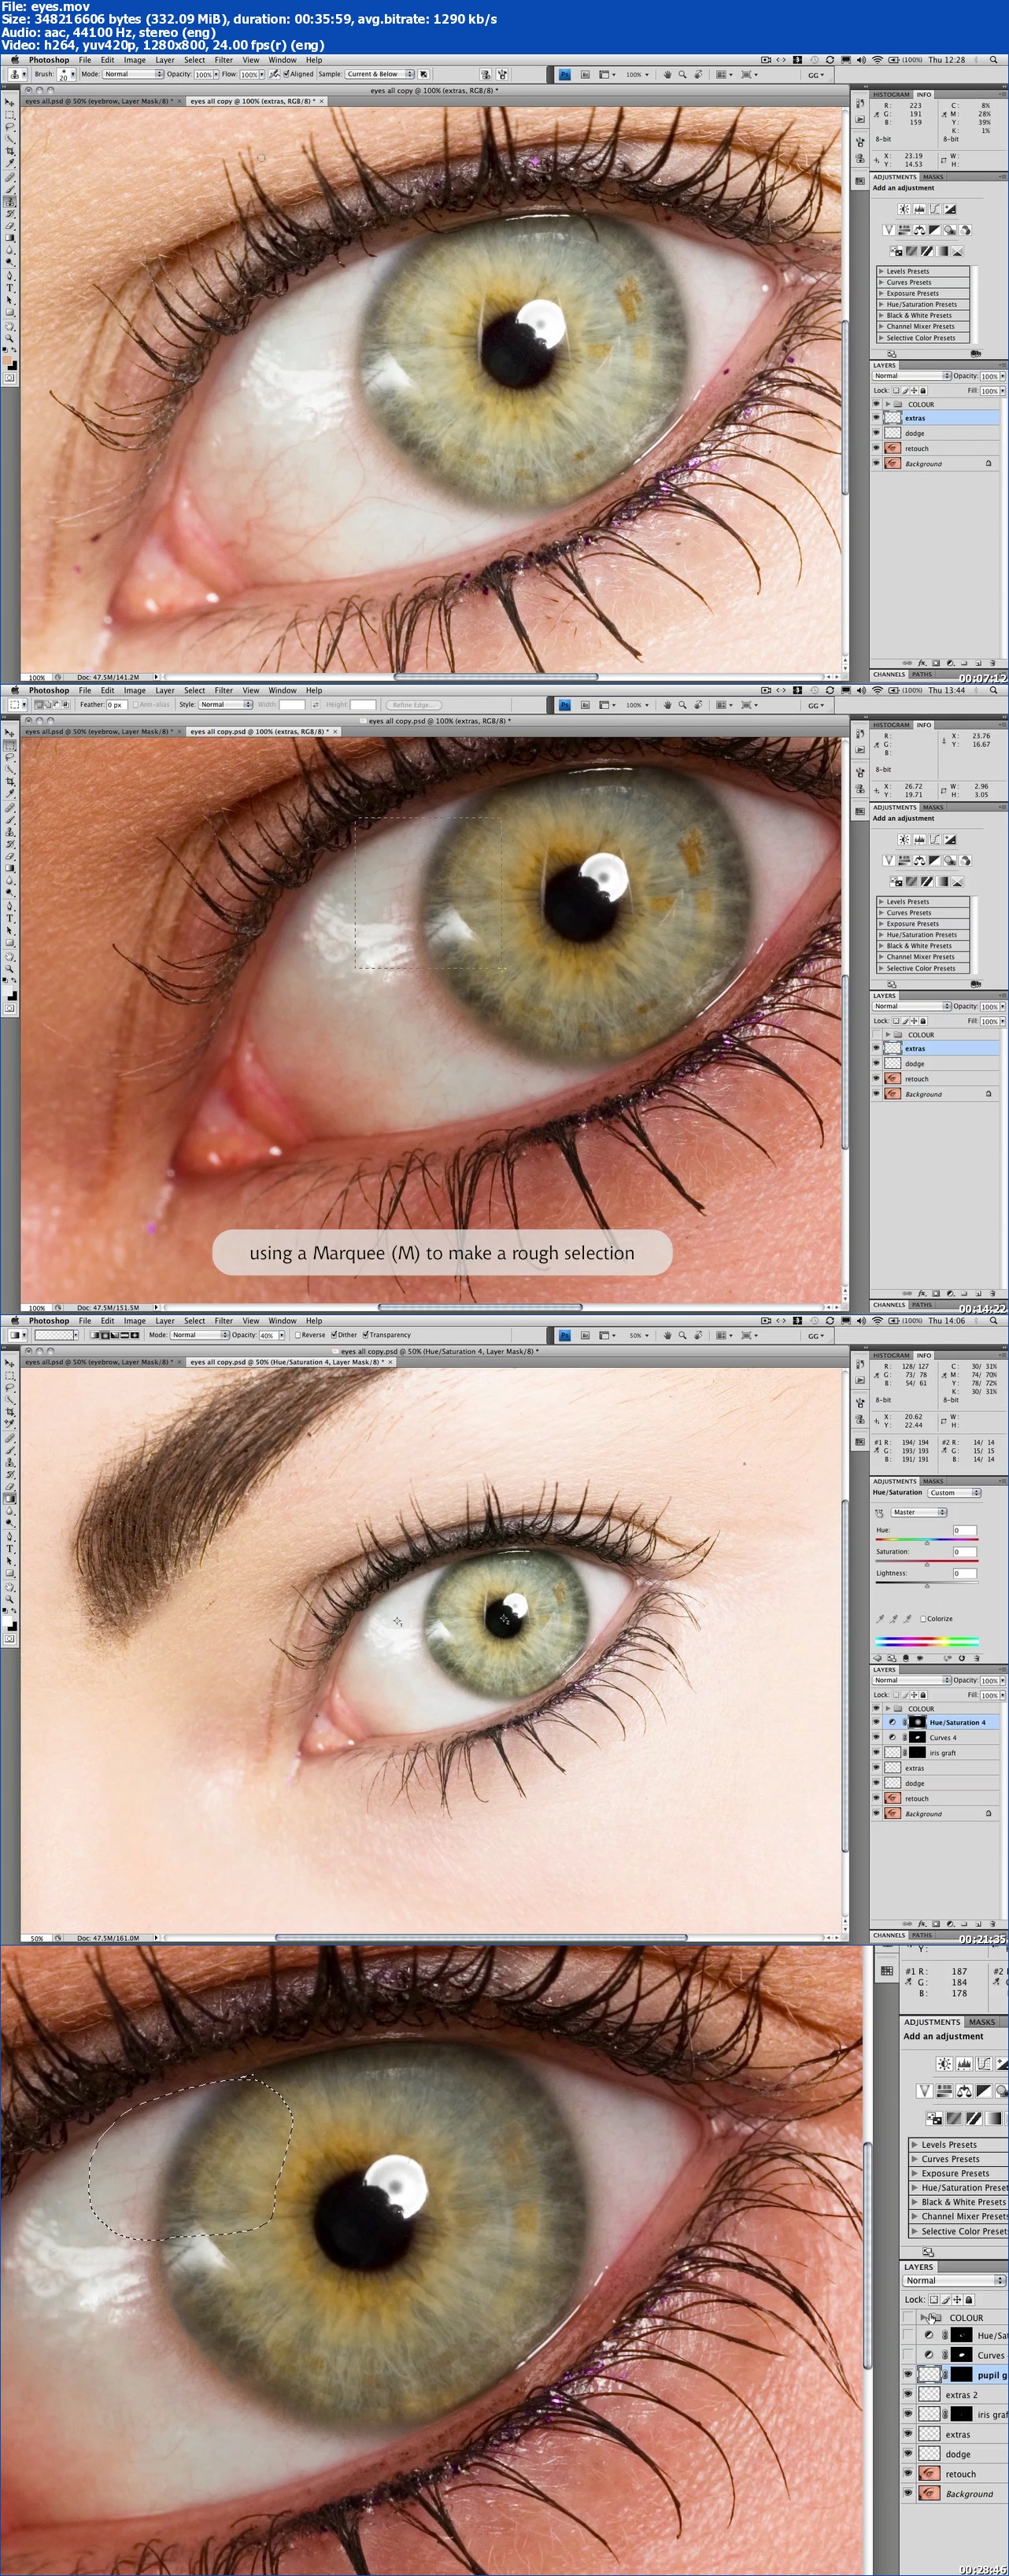Select Lasso tool in Thu 12:28 frame toolbox
Viewport: 1009px width, 2576px height.
10,127
